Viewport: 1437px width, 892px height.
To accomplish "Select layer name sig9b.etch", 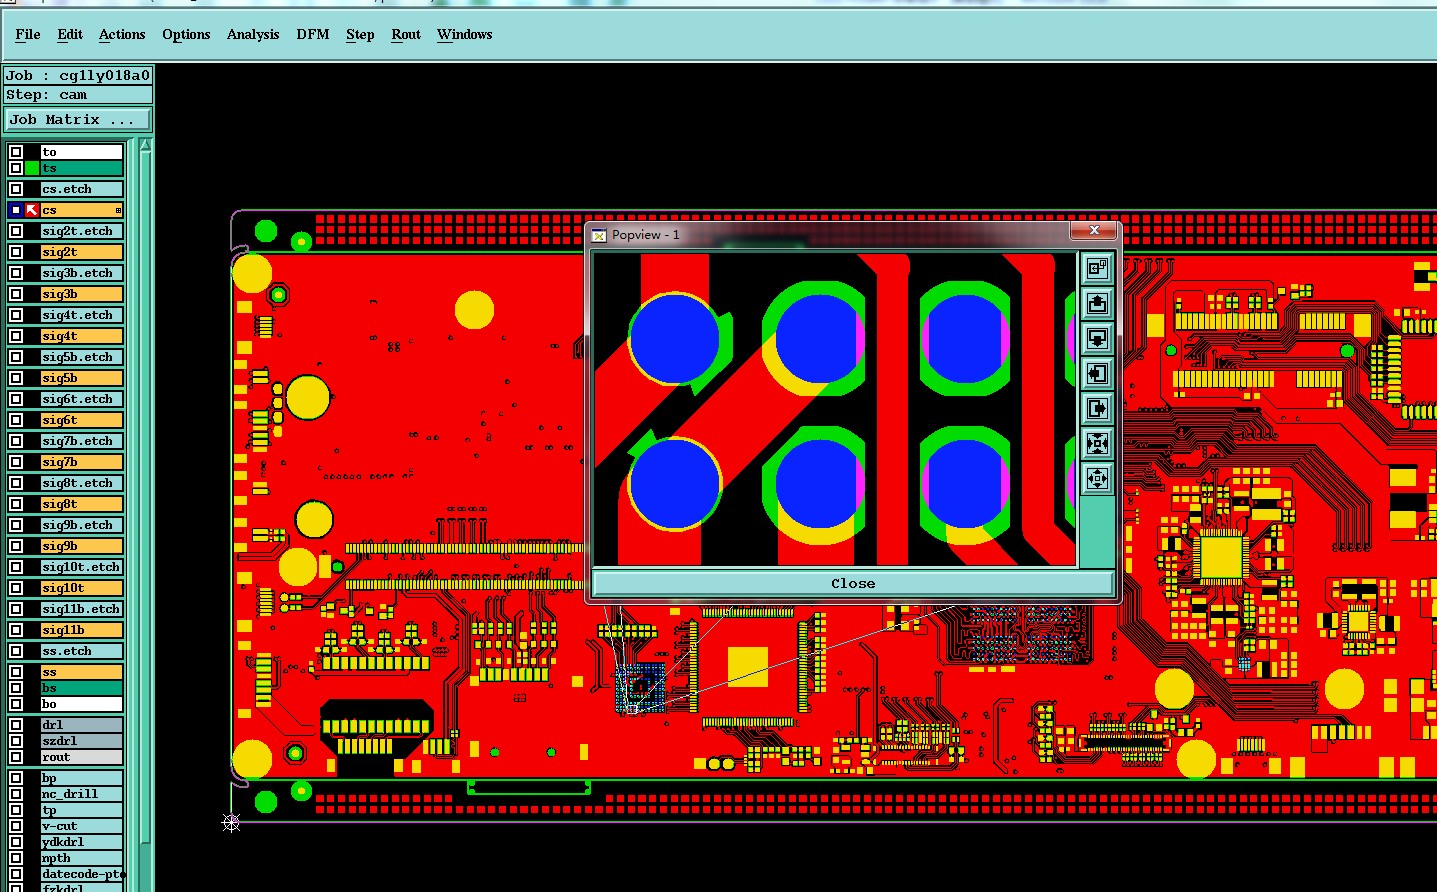I will pos(82,525).
